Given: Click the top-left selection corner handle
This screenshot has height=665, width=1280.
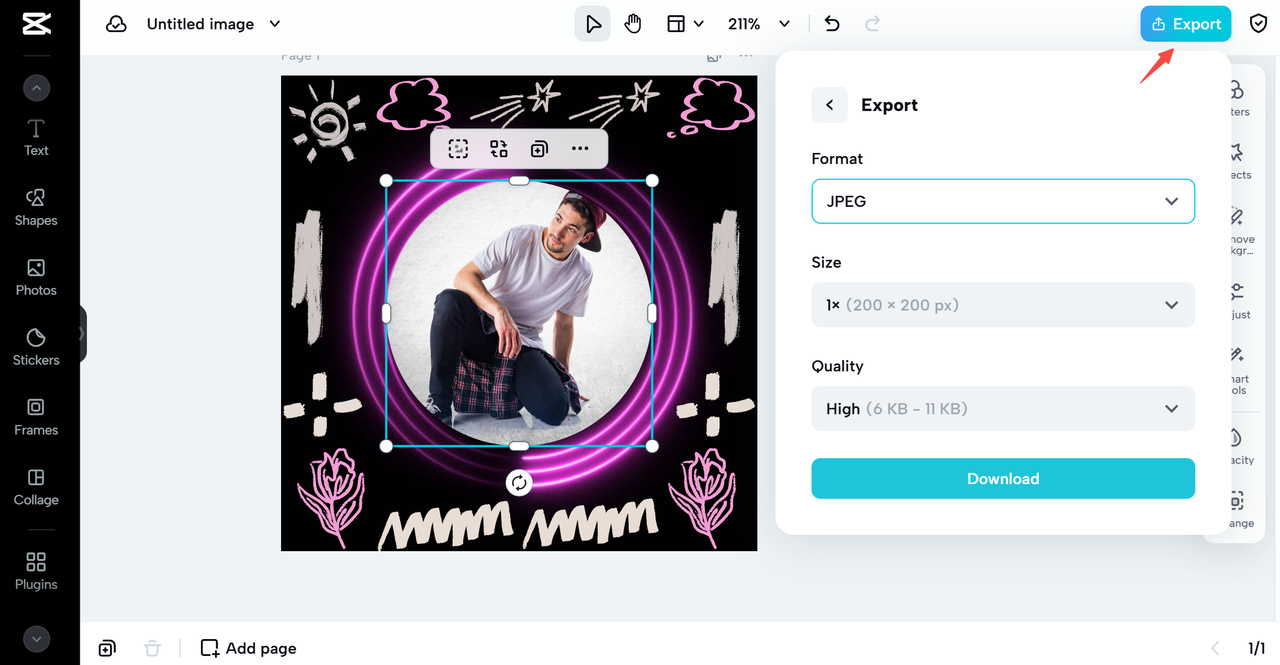Looking at the screenshot, I should click(x=386, y=180).
